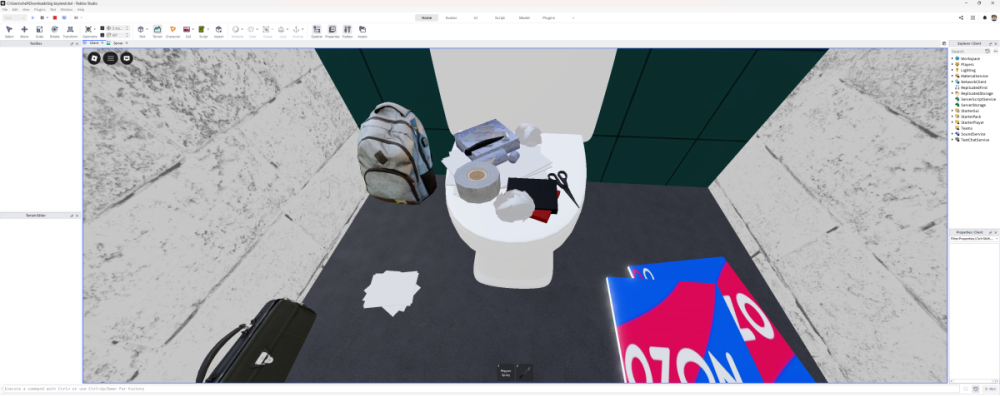Expand the Workspace node

(x=952, y=58)
